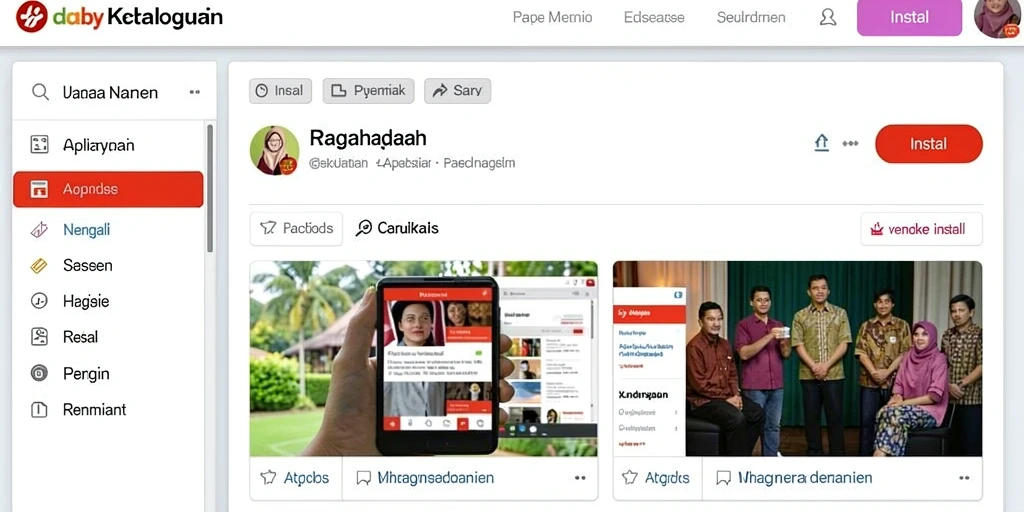This screenshot has width=1024, height=512.
Task: Click the Pergin sidebar icon
Action: tap(39, 373)
